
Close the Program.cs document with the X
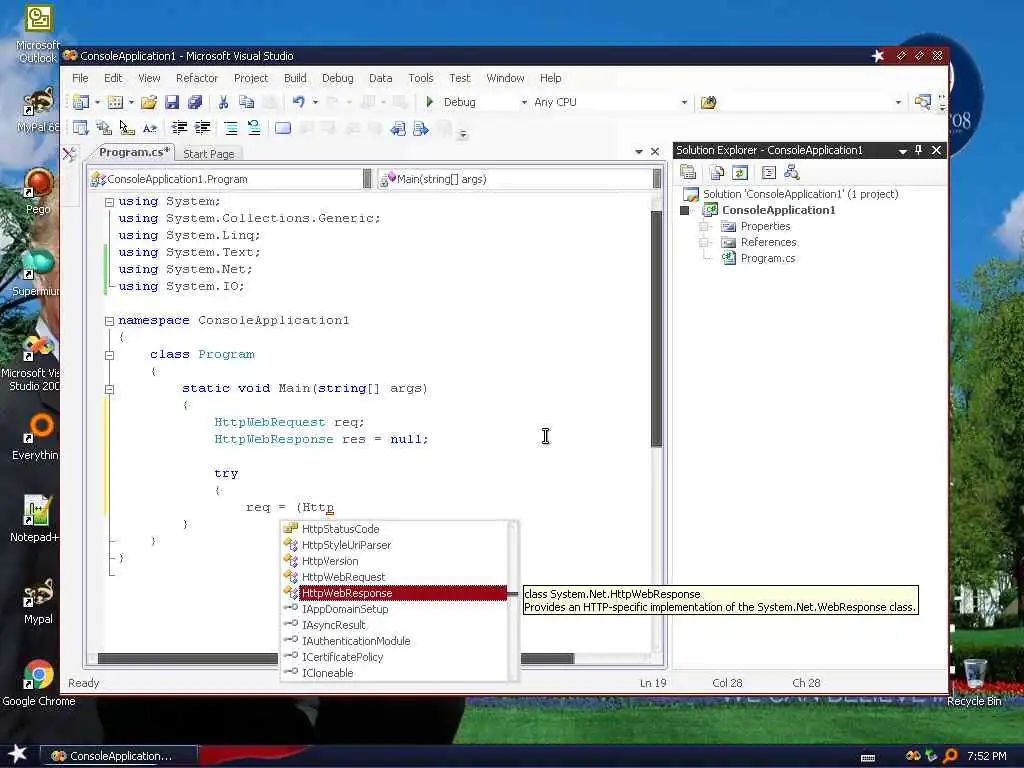point(655,152)
